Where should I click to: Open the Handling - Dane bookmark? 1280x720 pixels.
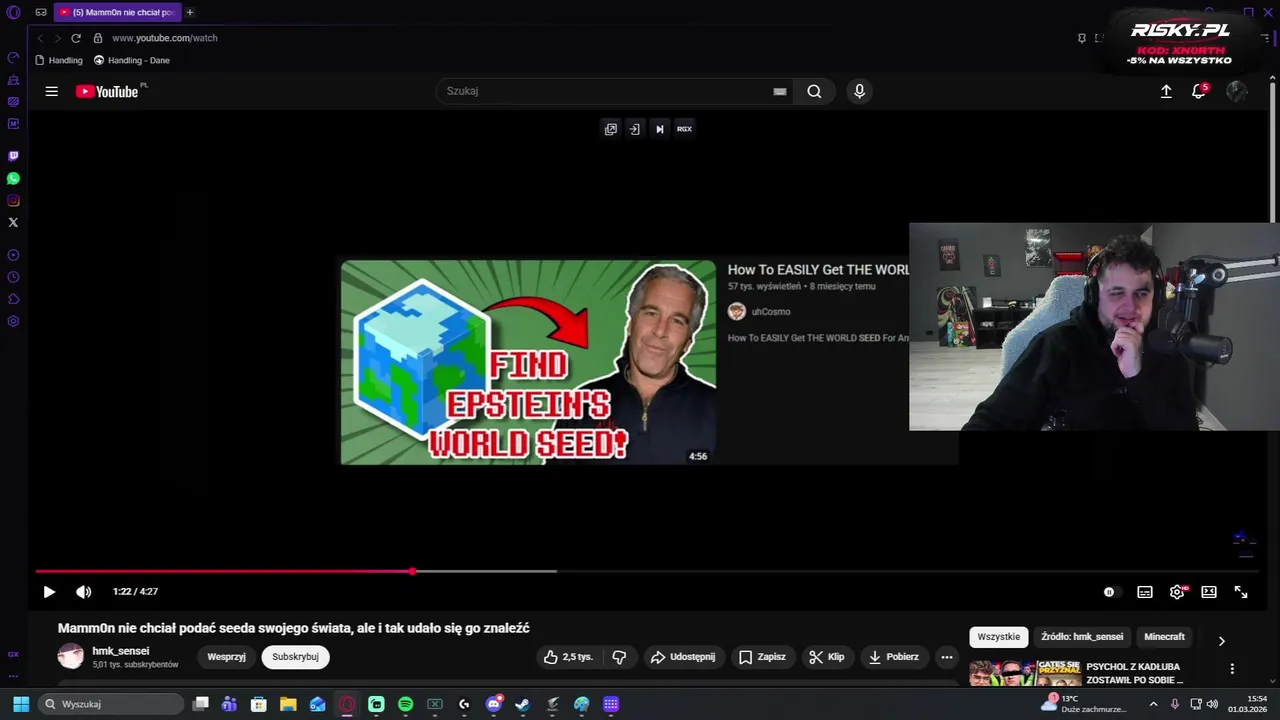tap(132, 60)
